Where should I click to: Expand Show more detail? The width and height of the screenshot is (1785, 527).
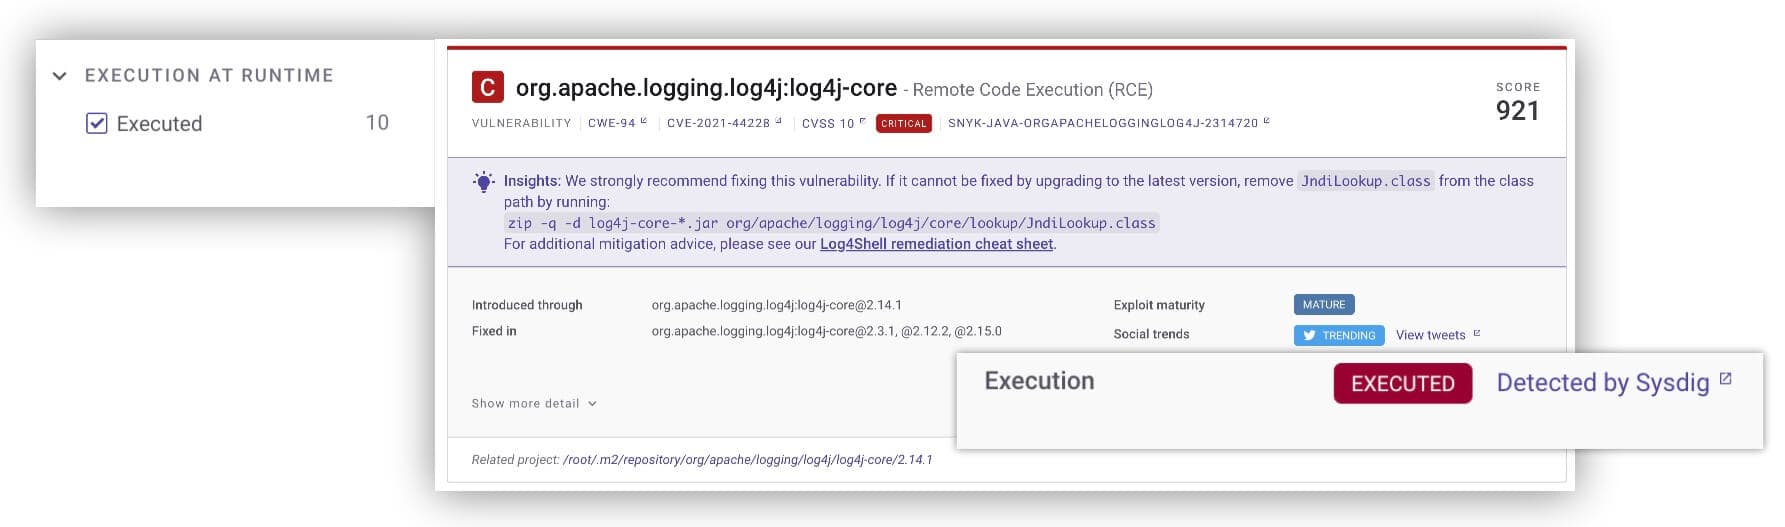(534, 403)
